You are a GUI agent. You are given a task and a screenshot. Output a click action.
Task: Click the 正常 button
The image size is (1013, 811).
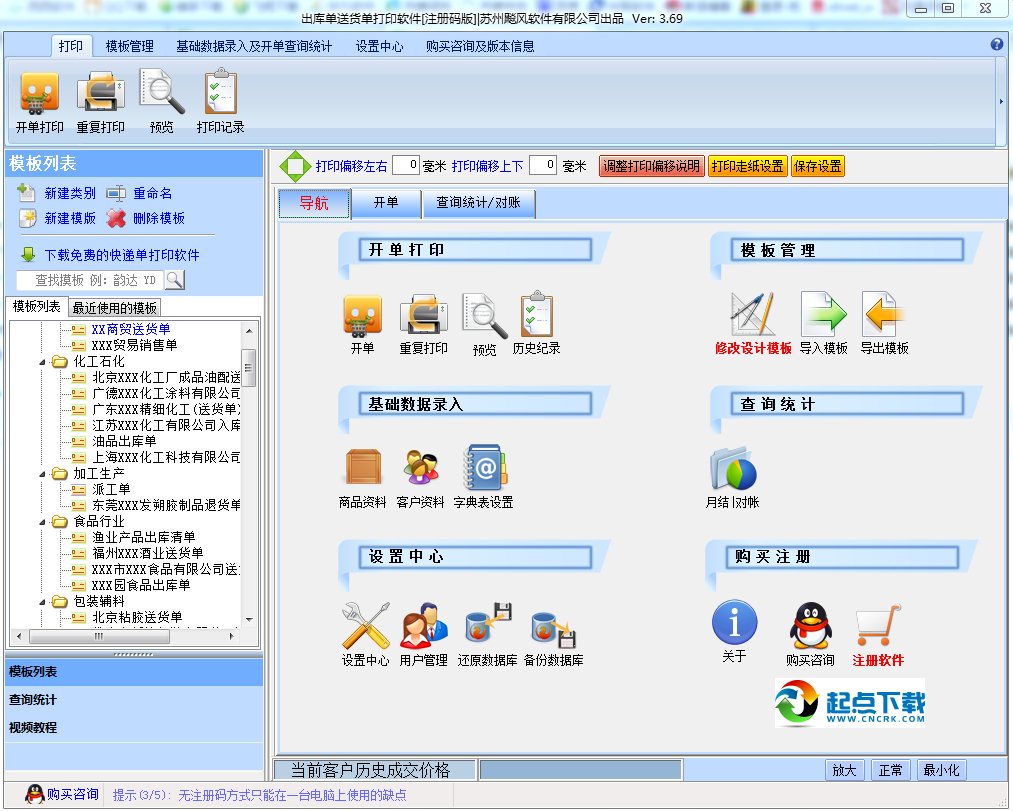[x=890, y=770]
